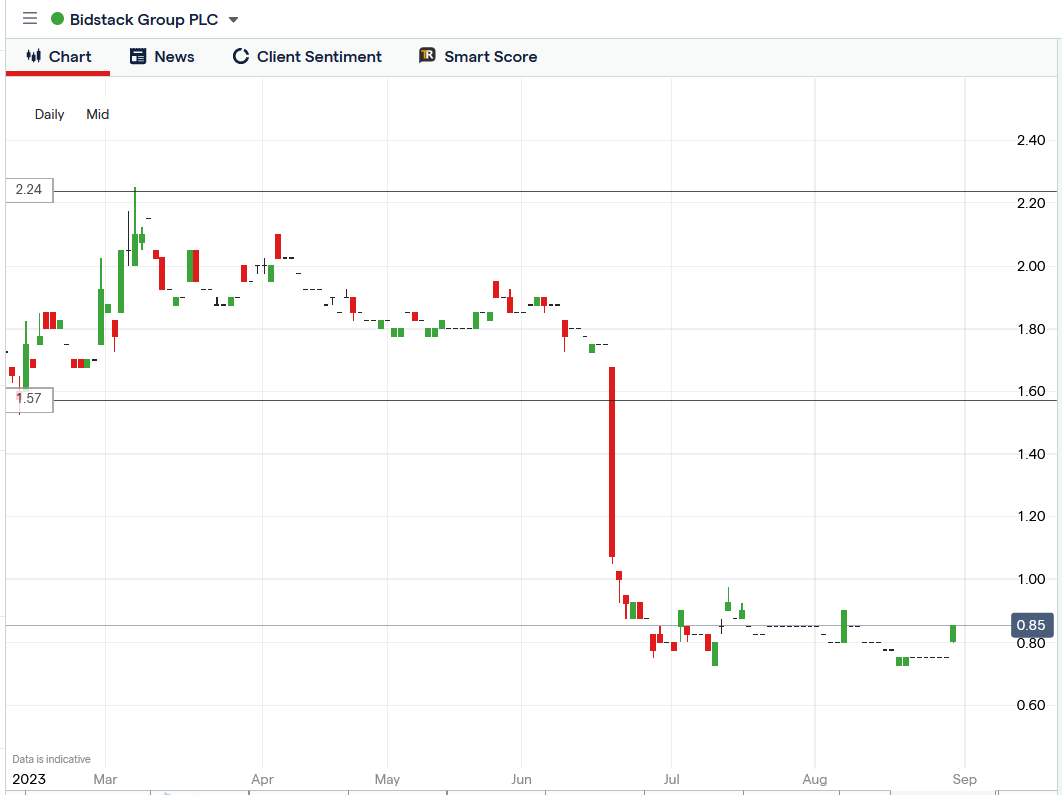1062x795 pixels.
Task: Switch to the Chart tab
Action: coord(58,57)
